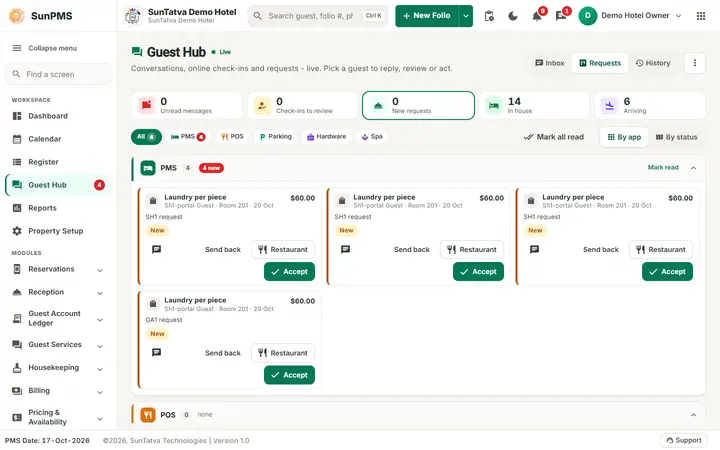Open Register in sidebar

click(x=58, y=162)
